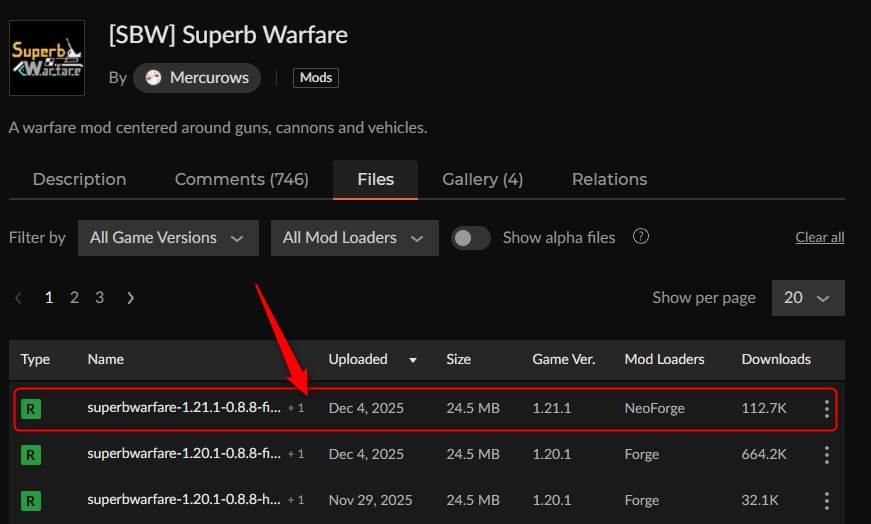Go to previous page with left chevron

(18, 298)
